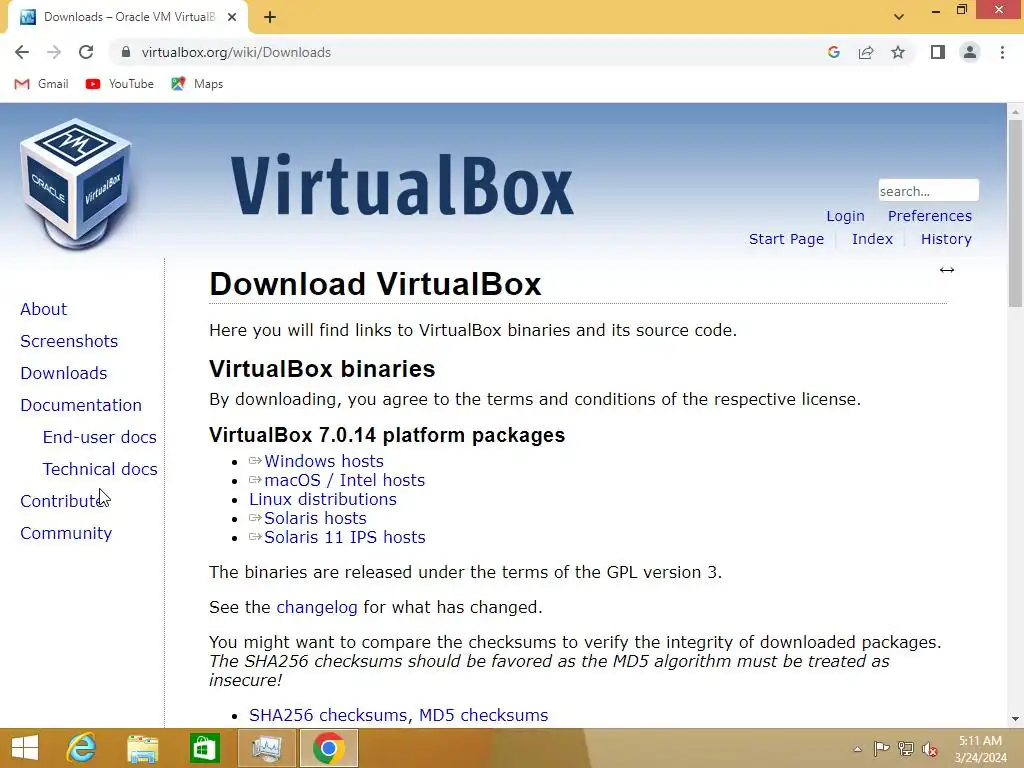The image size is (1024, 768).
Task: Open the taskbar clock and date
Action: point(980,749)
